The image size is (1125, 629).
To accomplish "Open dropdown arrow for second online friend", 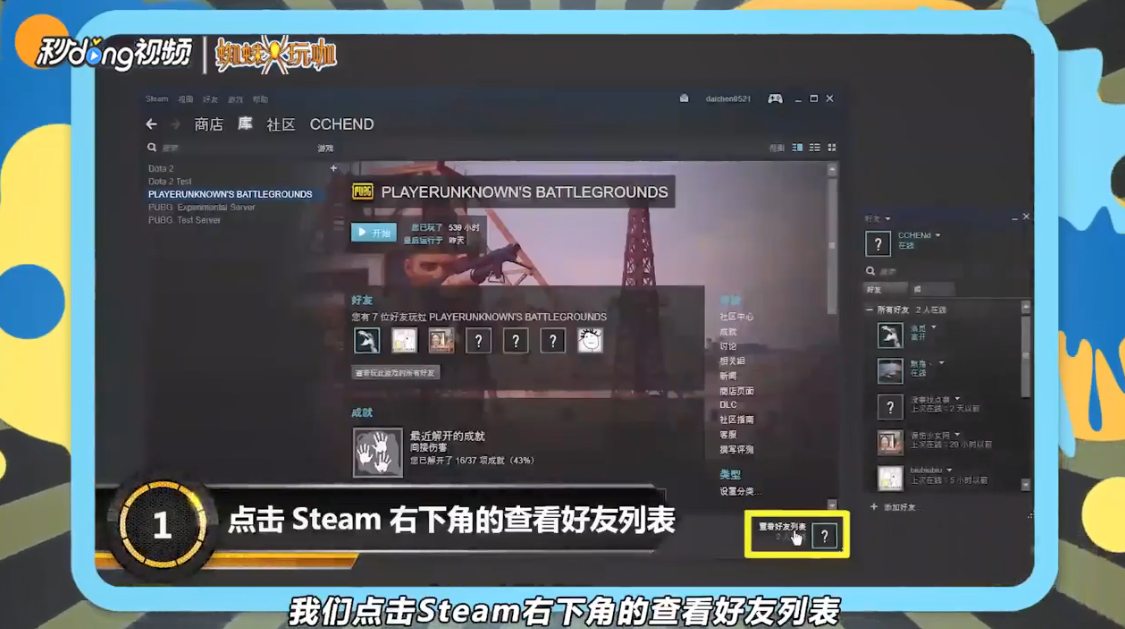I will pyautogui.click(x=941, y=363).
